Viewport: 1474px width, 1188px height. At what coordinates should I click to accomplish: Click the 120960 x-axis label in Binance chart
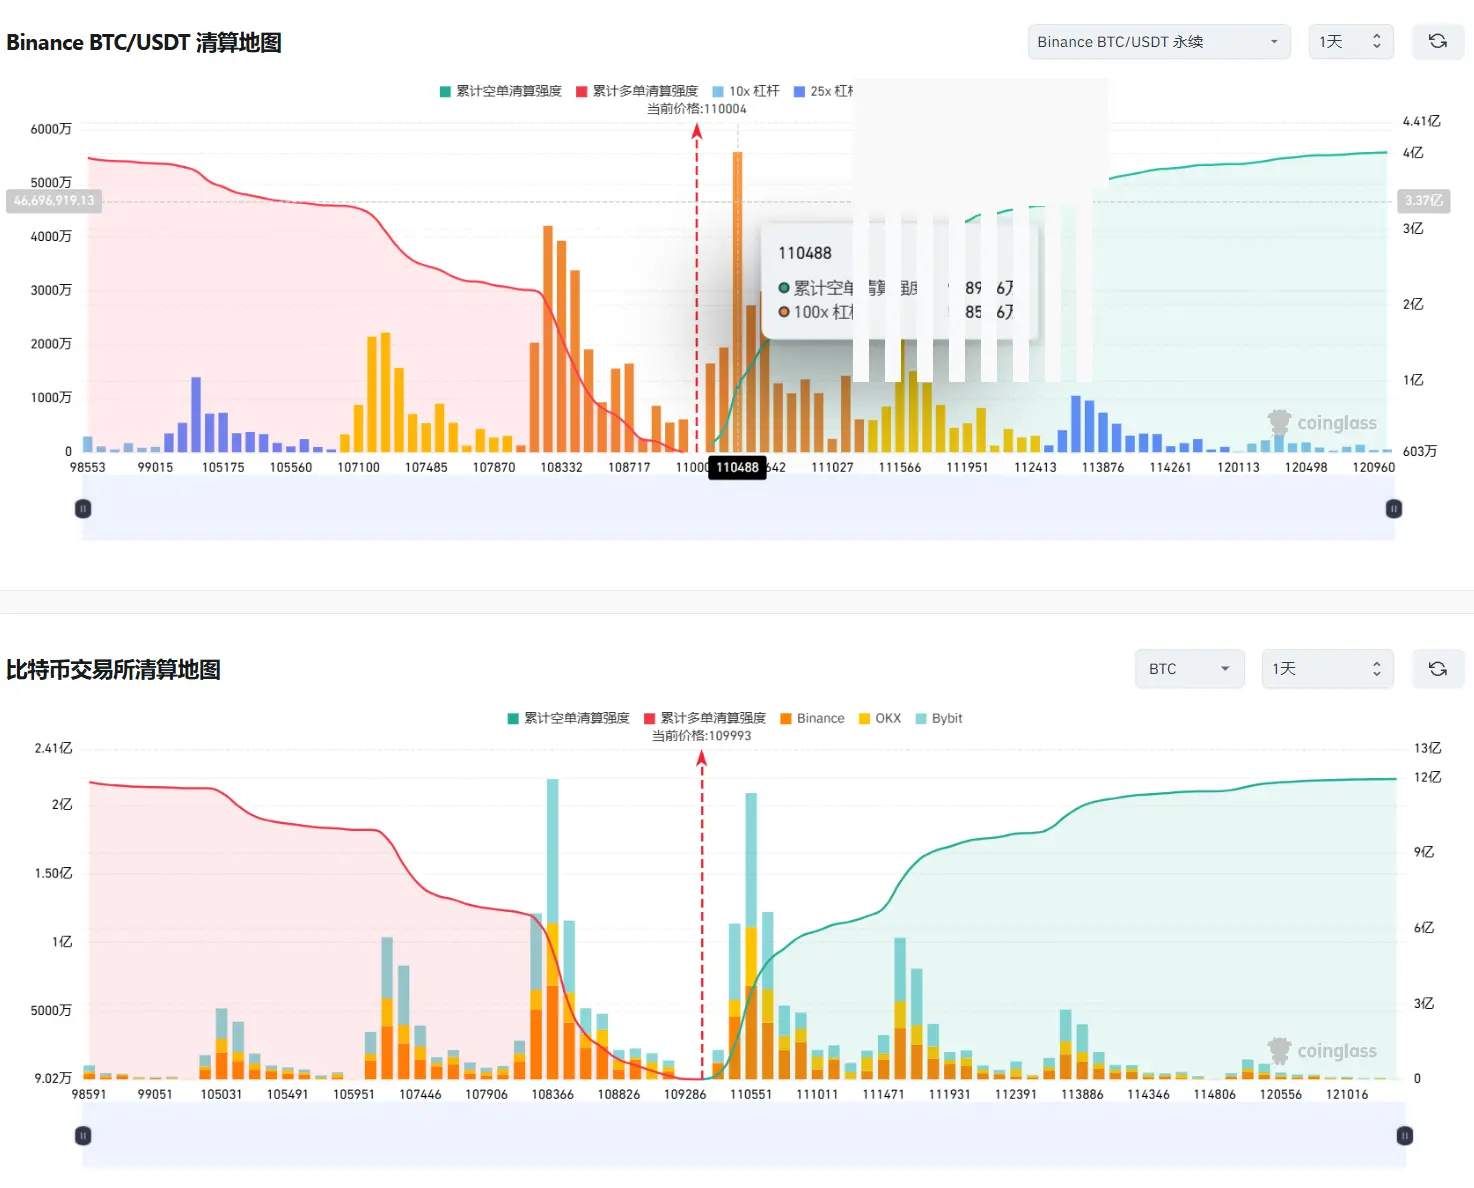coord(1374,468)
